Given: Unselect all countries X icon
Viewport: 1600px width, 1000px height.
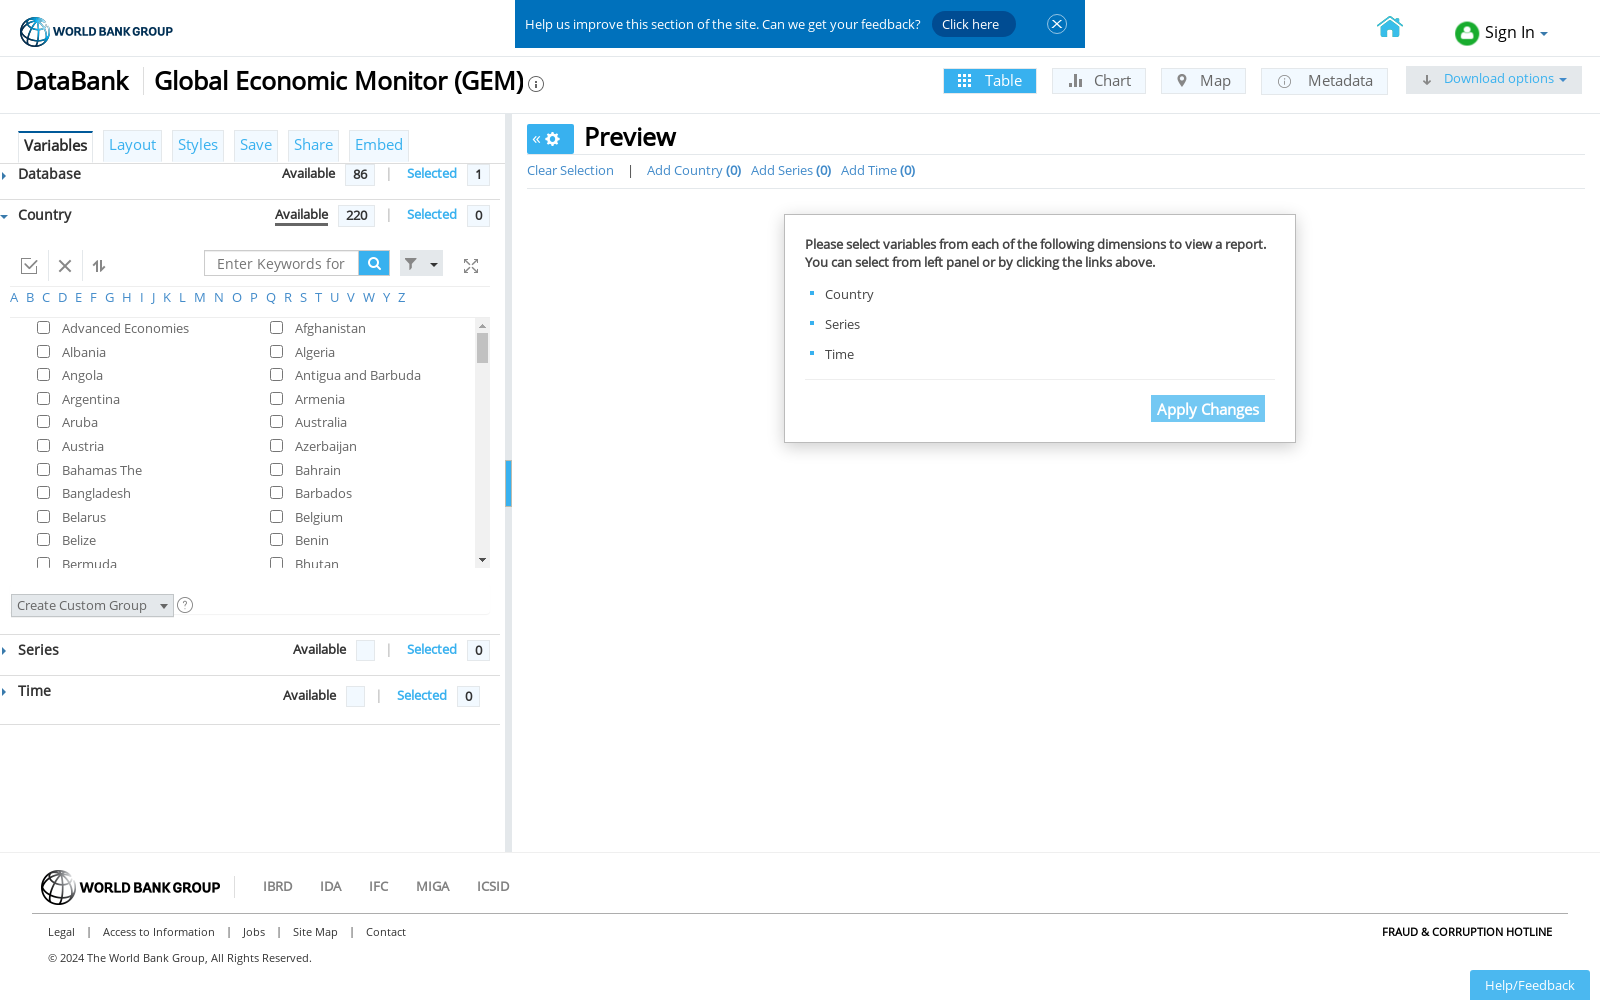Looking at the screenshot, I should pos(65,266).
